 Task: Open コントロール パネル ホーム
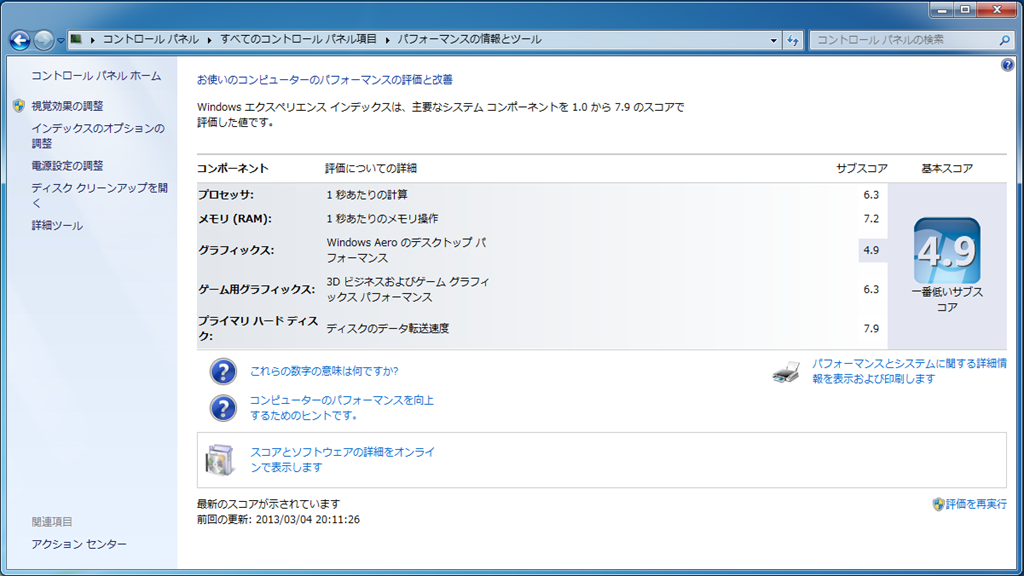[x=96, y=76]
